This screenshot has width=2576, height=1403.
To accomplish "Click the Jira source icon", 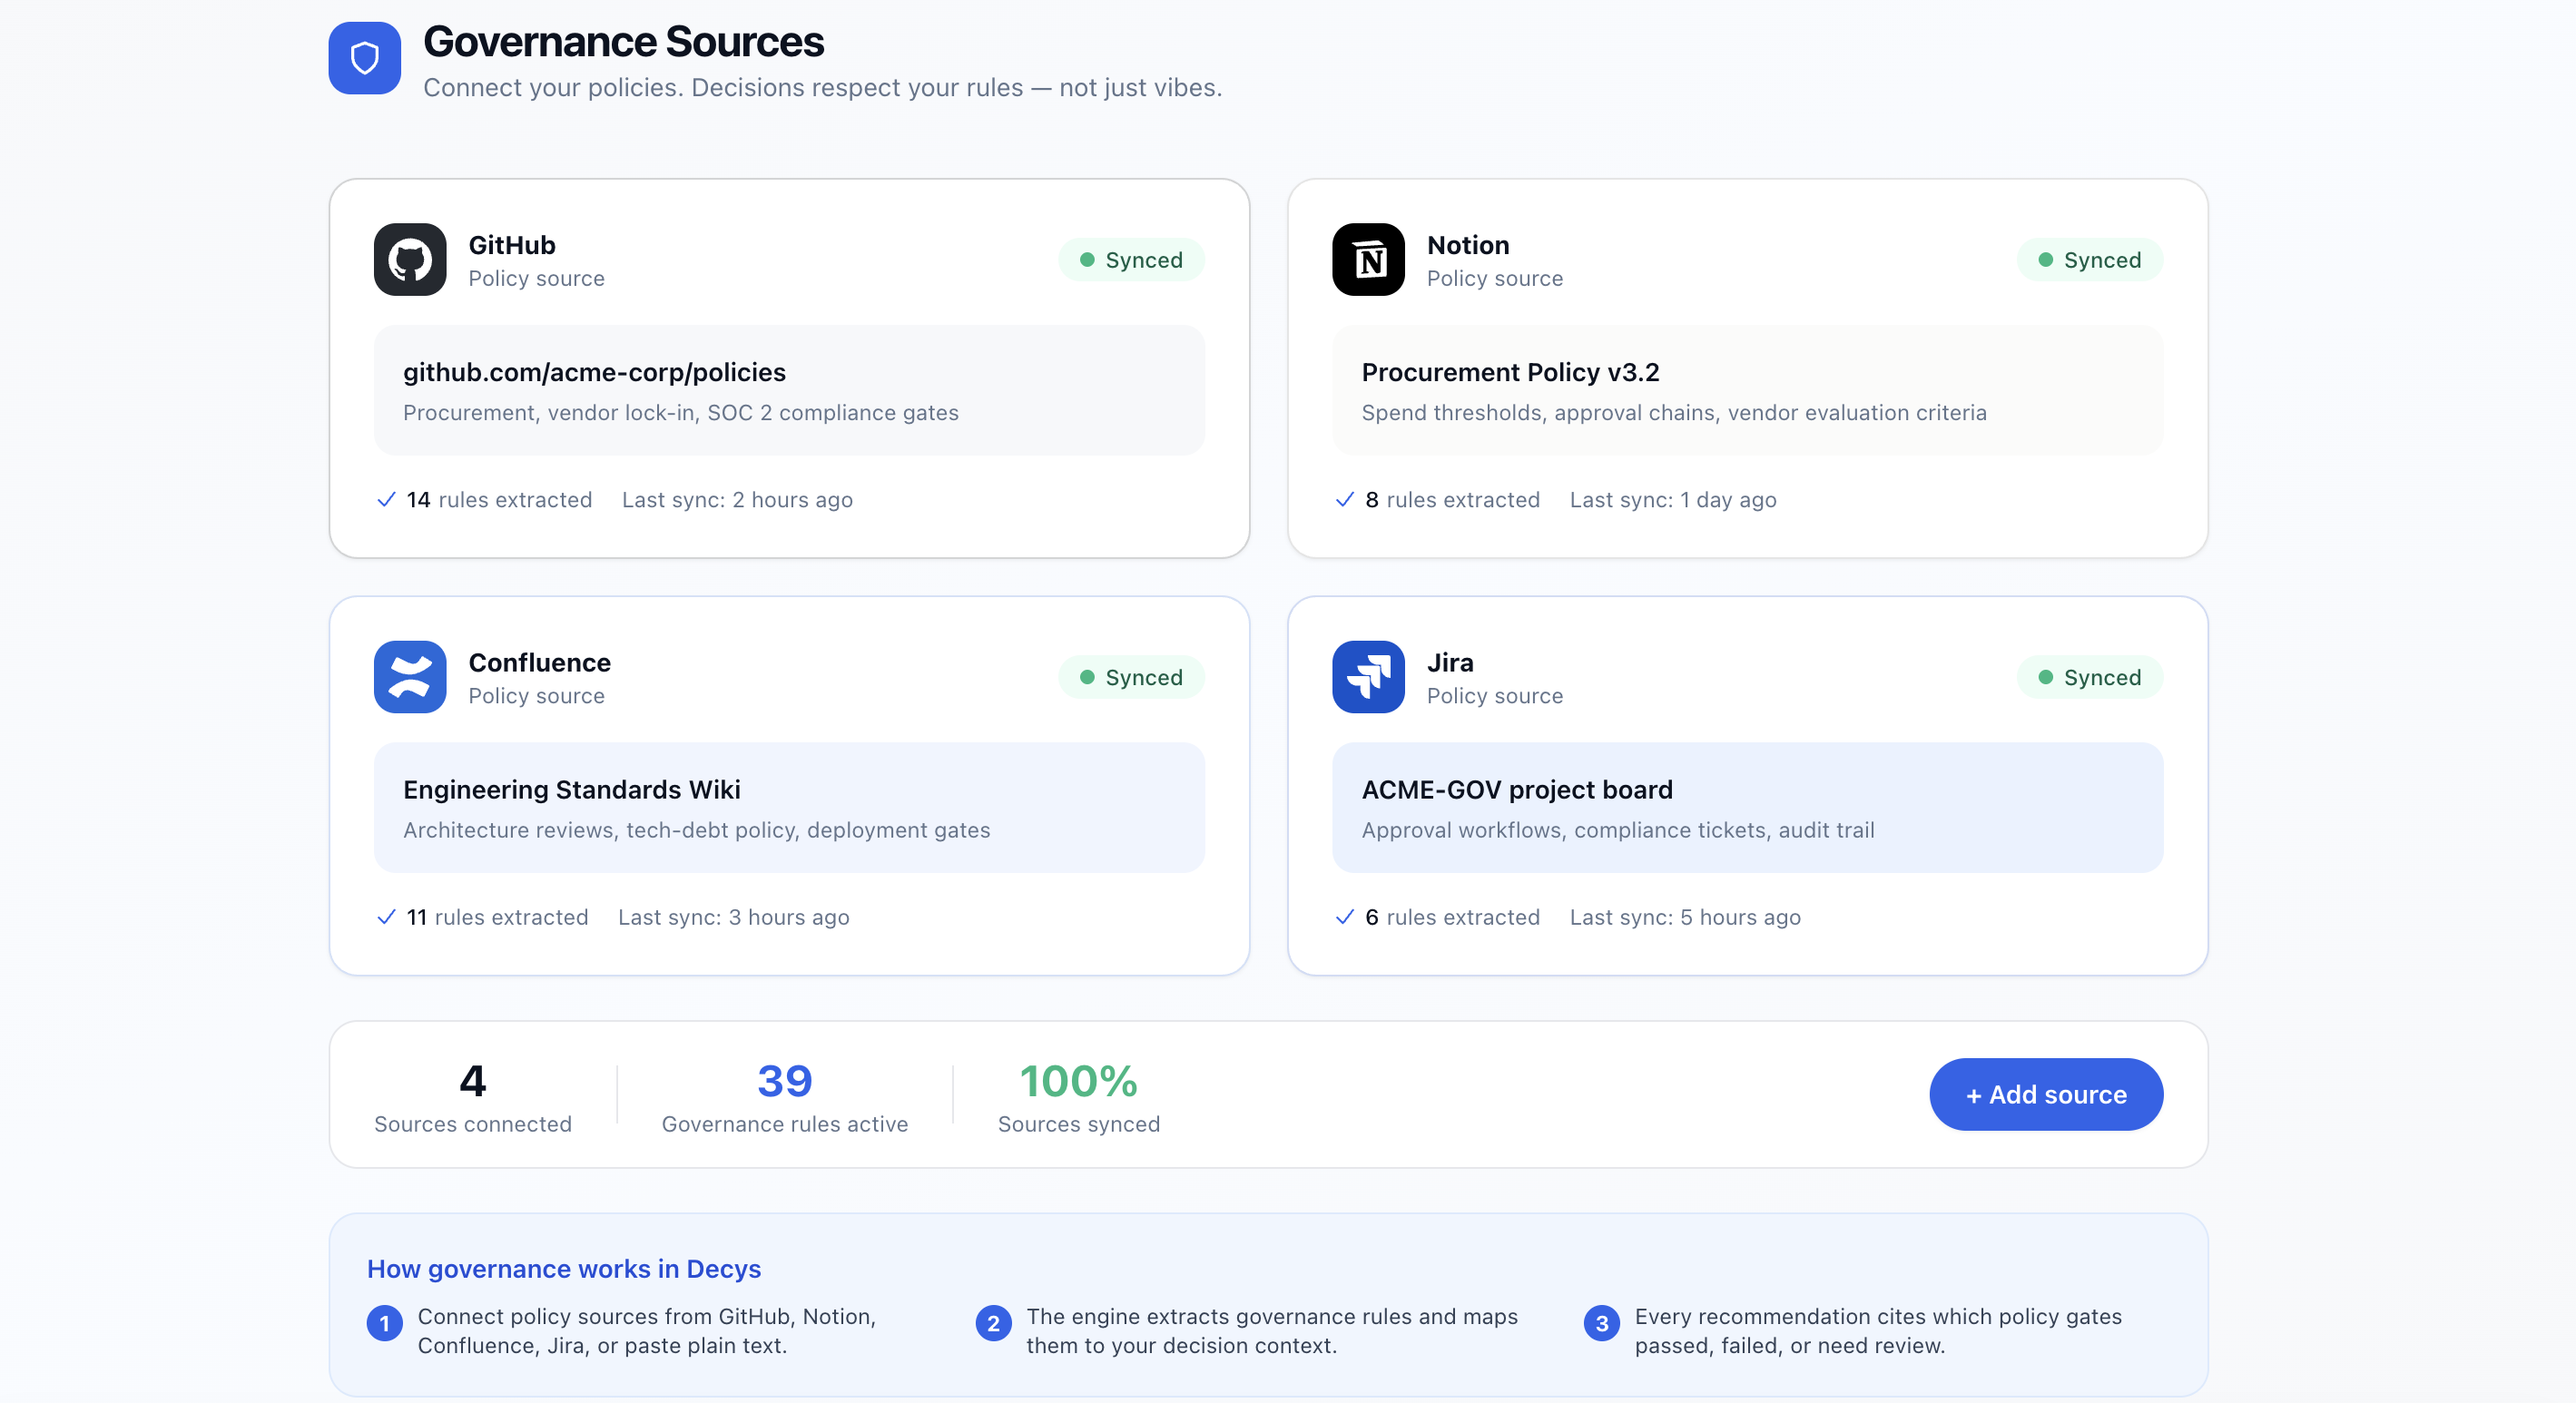I will [1368, 677].
